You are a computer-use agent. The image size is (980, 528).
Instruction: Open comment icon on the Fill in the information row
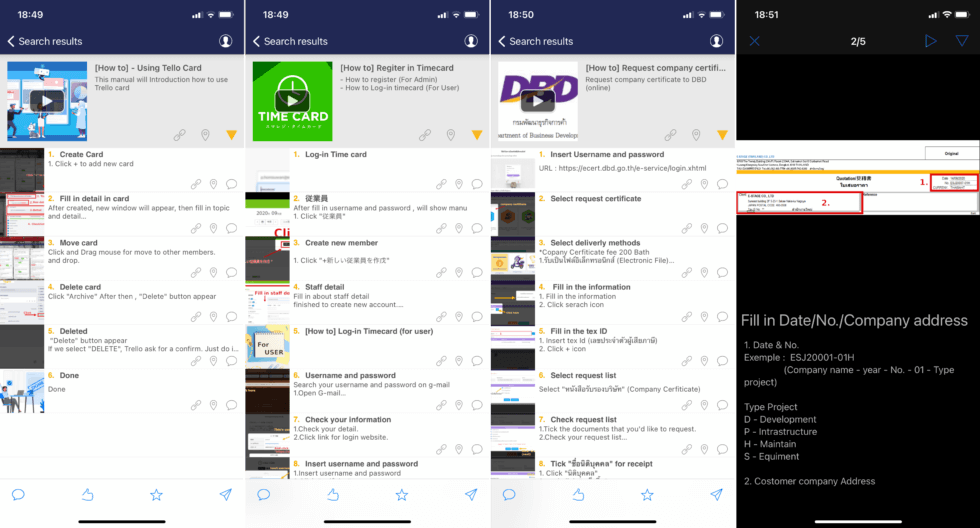(x=722, y=317)
